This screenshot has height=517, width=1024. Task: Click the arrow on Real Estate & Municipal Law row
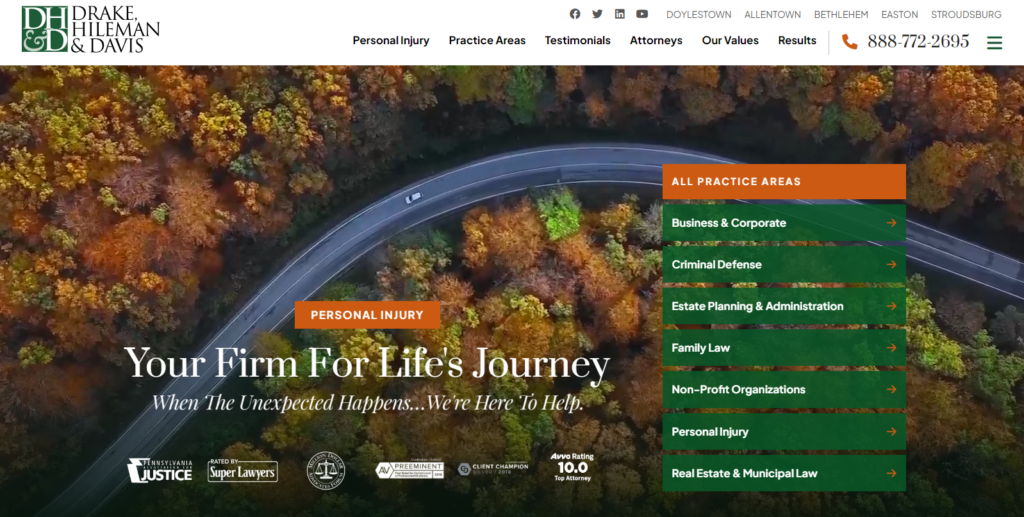point(891,473)
